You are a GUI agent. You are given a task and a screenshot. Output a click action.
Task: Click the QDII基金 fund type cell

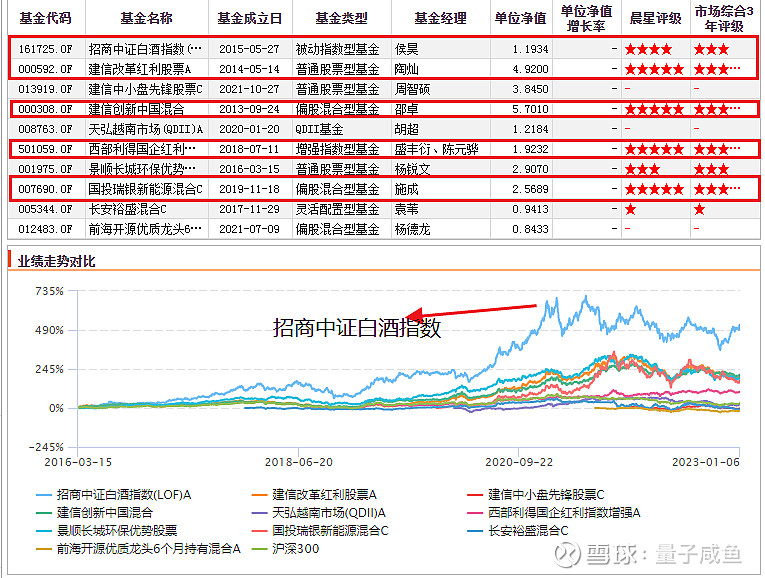[x=319, y=129]
